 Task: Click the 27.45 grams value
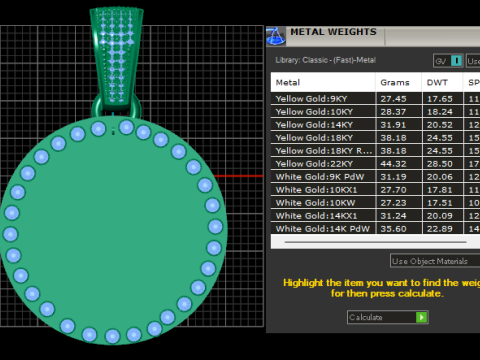393,99
